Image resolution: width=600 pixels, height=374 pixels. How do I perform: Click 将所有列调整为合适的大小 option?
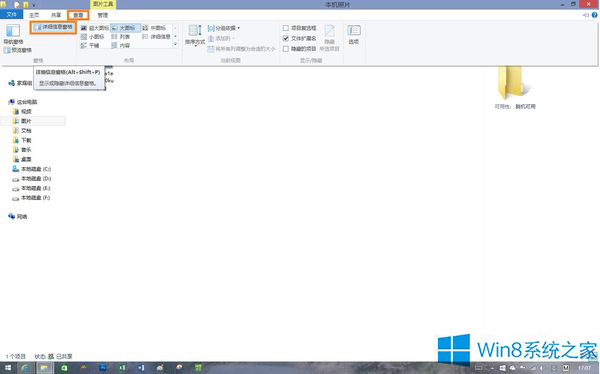tap(241, 49)
